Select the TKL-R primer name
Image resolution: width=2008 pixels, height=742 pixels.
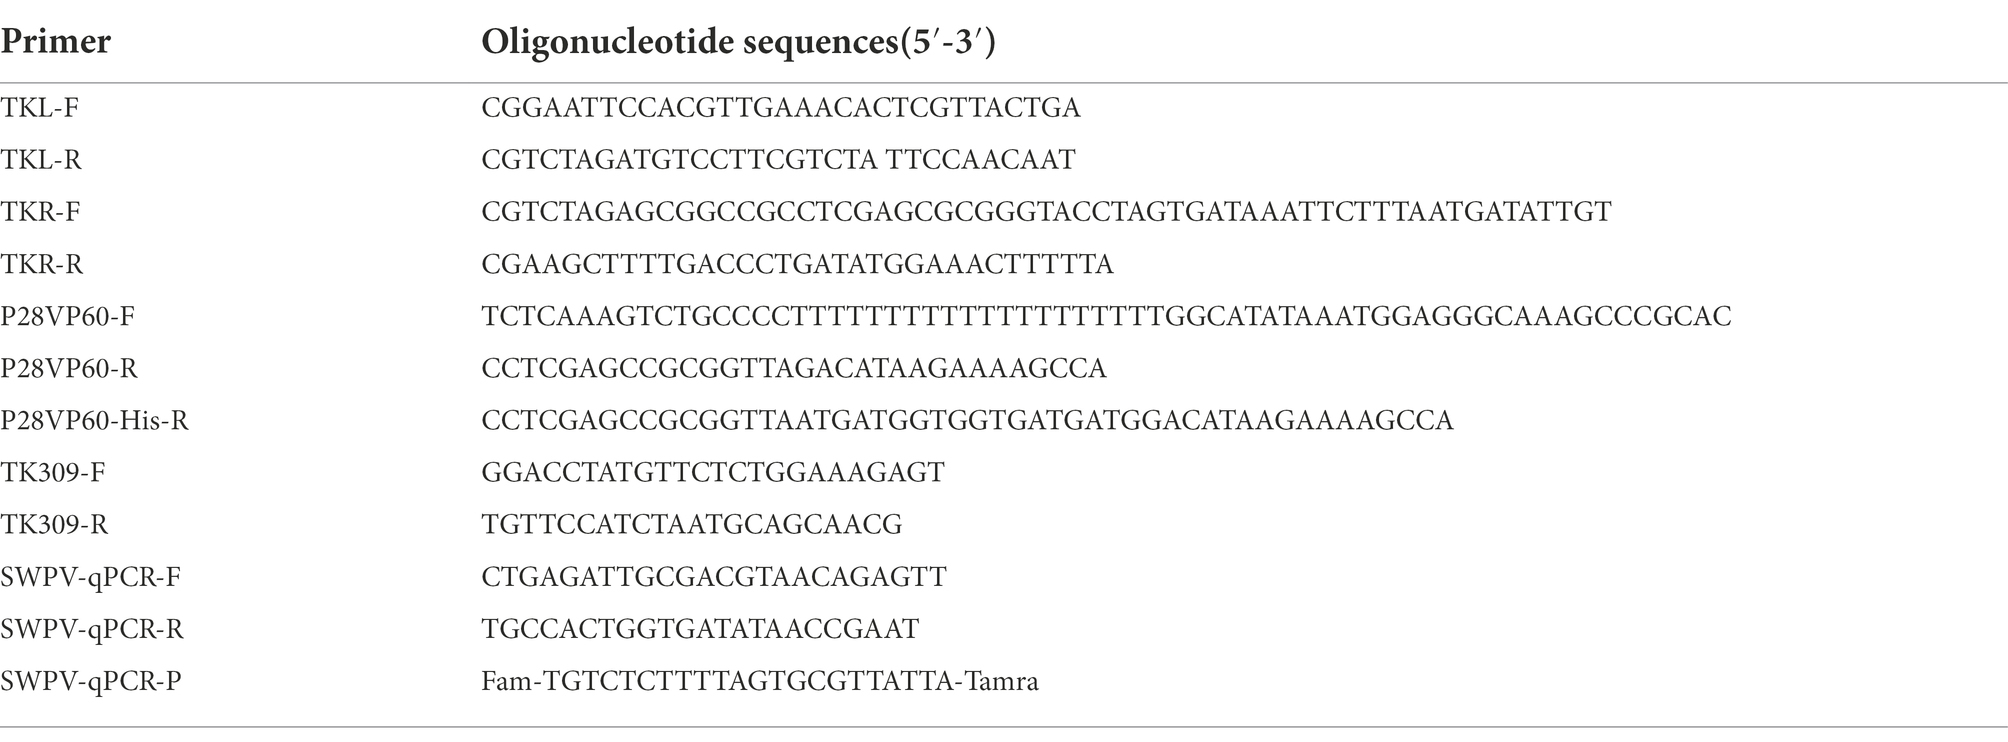pyautogui.click(x=41, y=160)
